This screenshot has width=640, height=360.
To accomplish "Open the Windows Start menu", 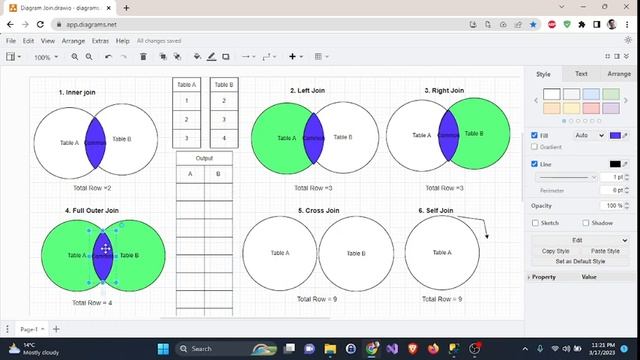I will [x=163, y=349].
